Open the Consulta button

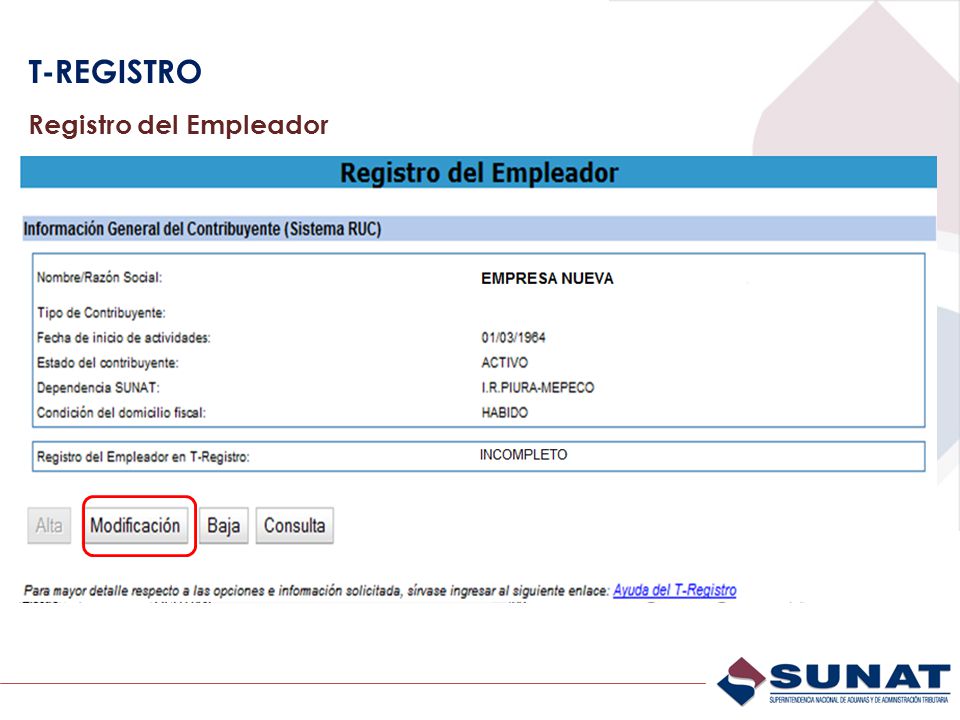click(x=294, y=525)
